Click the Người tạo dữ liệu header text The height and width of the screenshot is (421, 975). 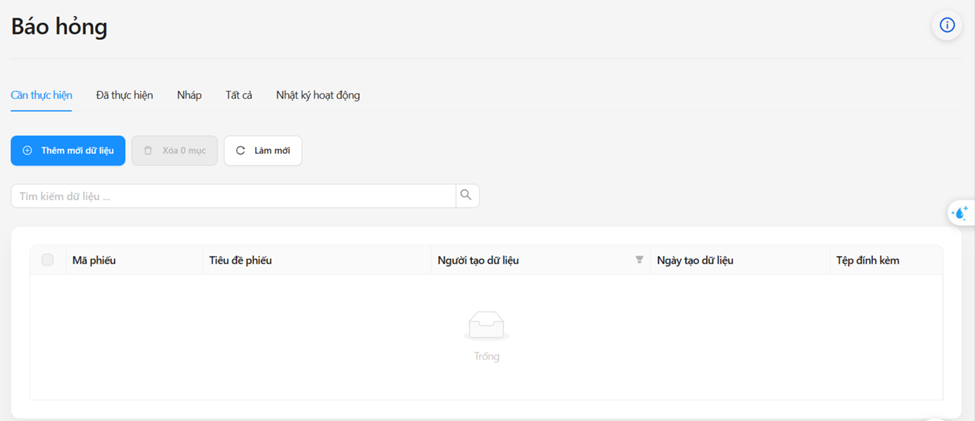click(478, 260)
